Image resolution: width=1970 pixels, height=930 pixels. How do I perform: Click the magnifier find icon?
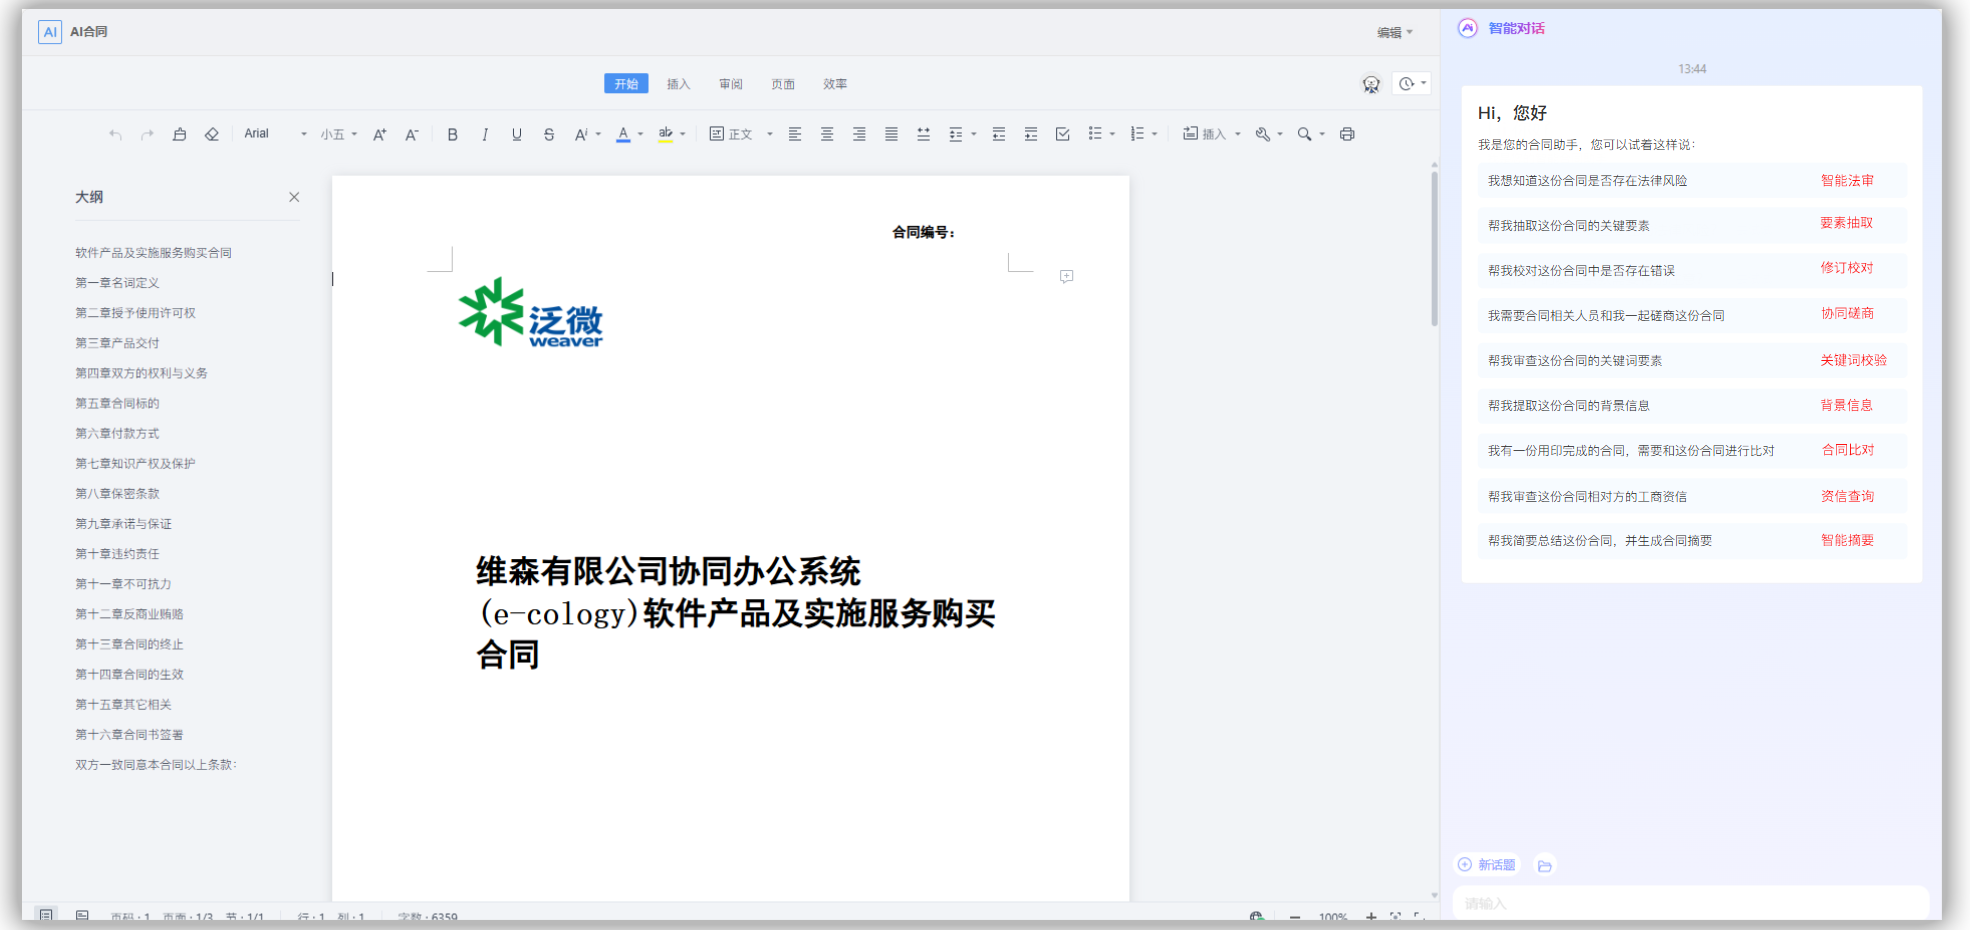point(1305,134)
